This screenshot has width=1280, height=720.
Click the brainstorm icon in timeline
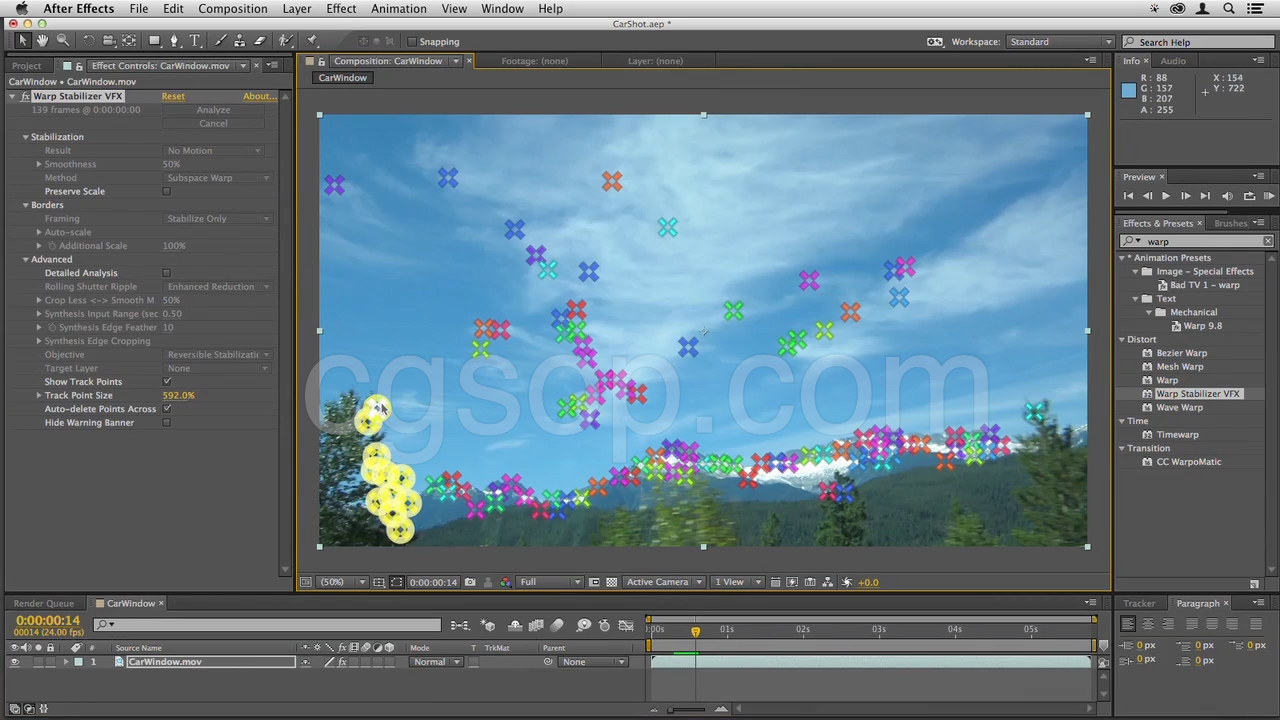pyautogui.click(x=584, y=625)
